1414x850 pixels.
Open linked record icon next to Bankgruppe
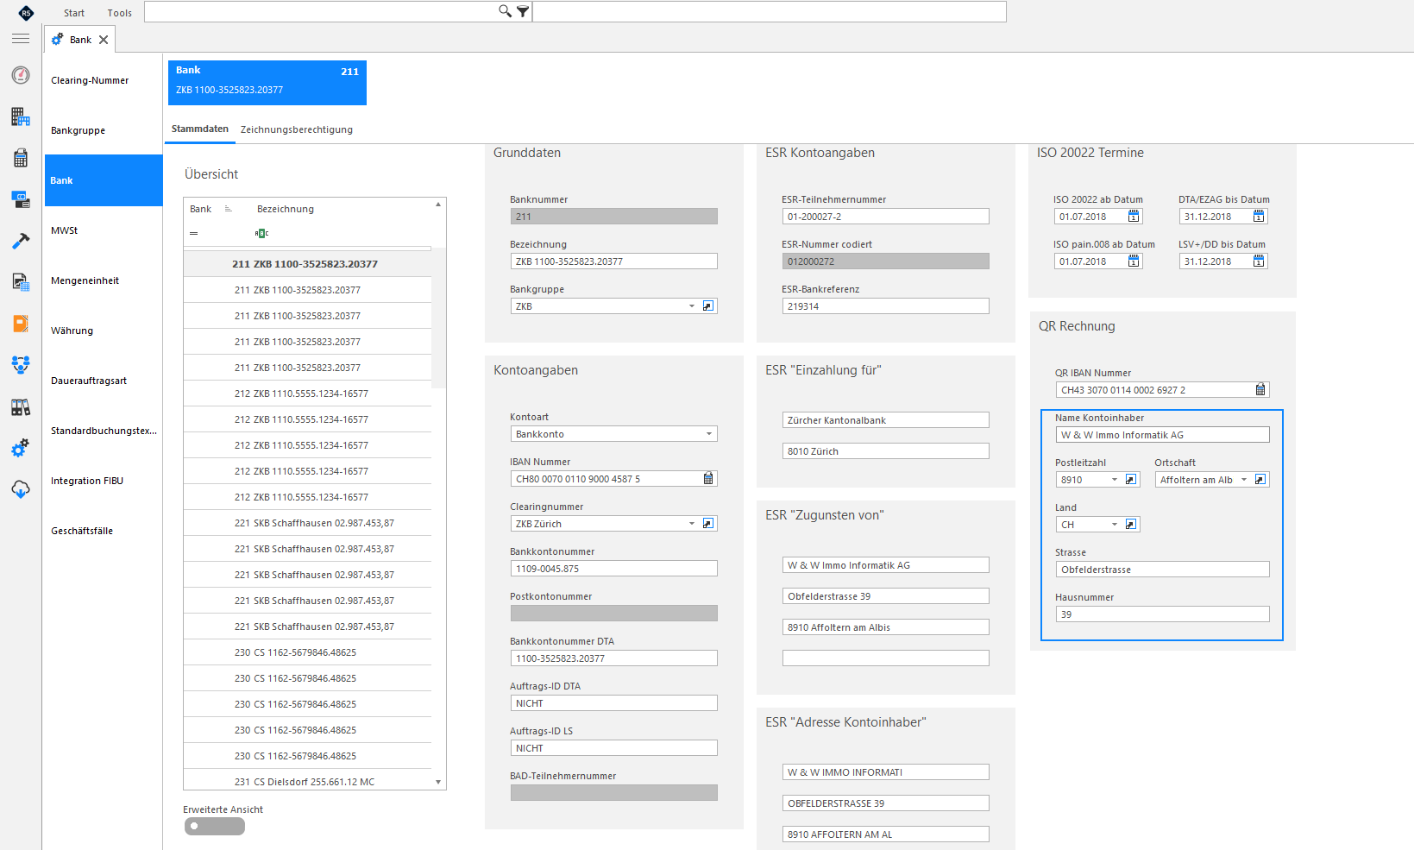pos(708,306)
